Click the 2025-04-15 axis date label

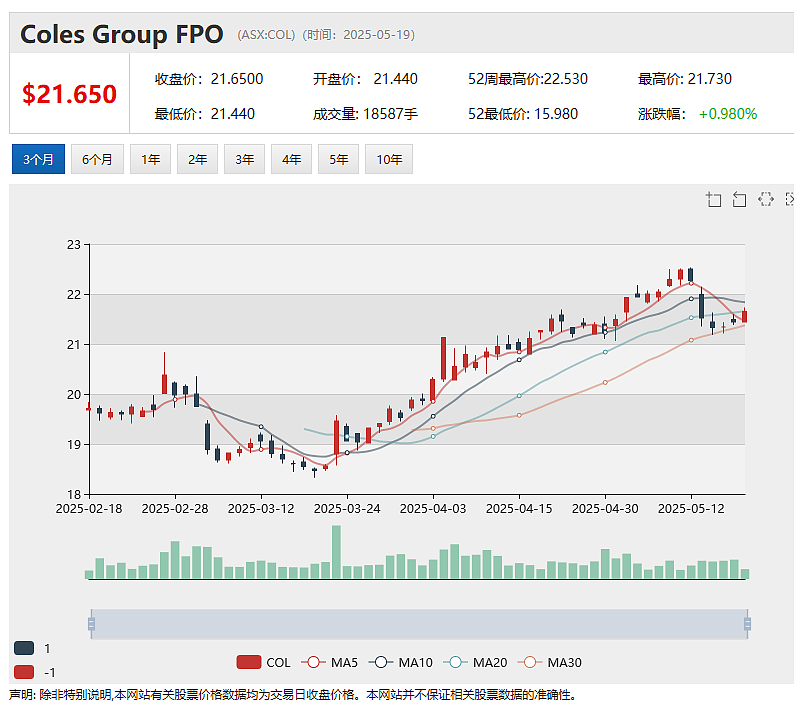pos(519,509)
